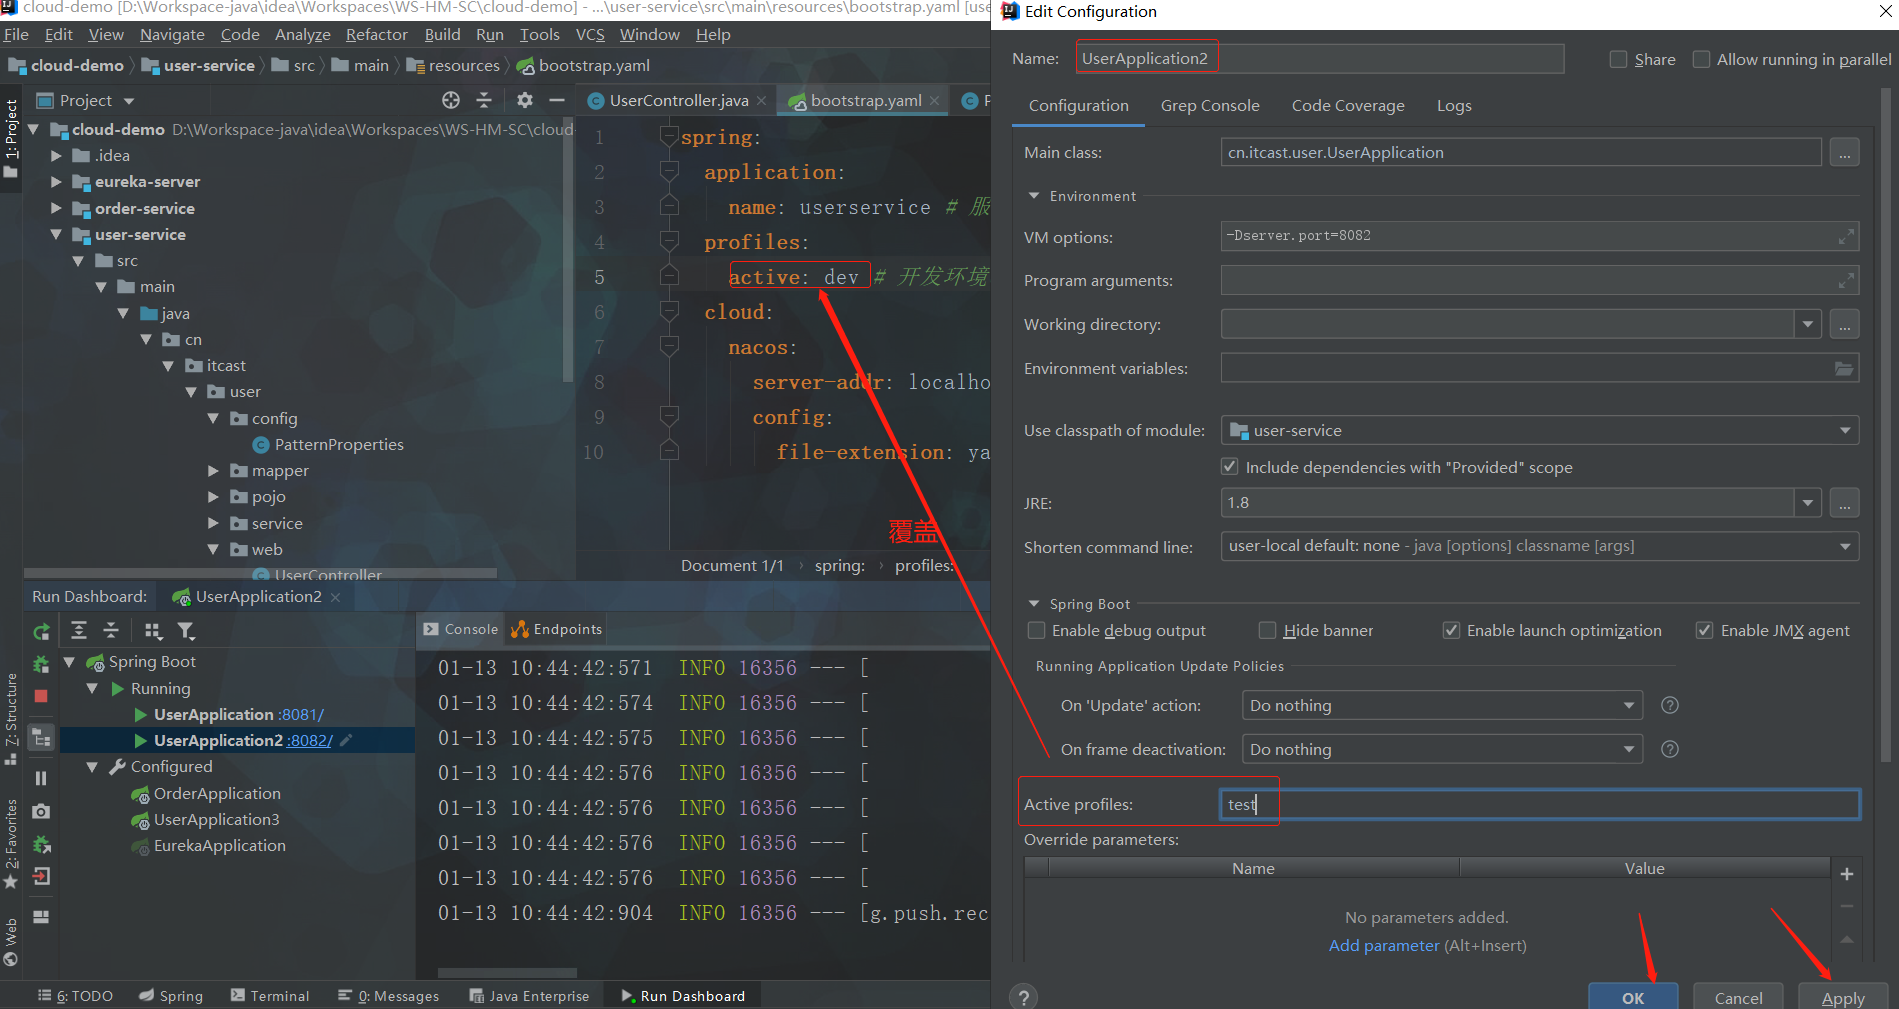This screenshot has width=1899, height=1009.
Task: Open Working directory dropdown arrow
Action: 1807,325
